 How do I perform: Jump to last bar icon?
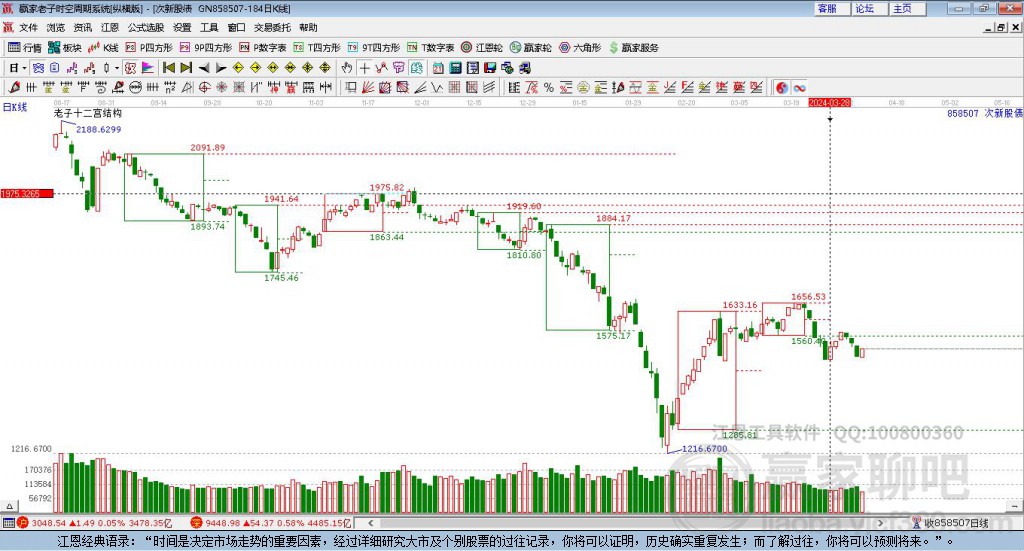coord(186,68)
